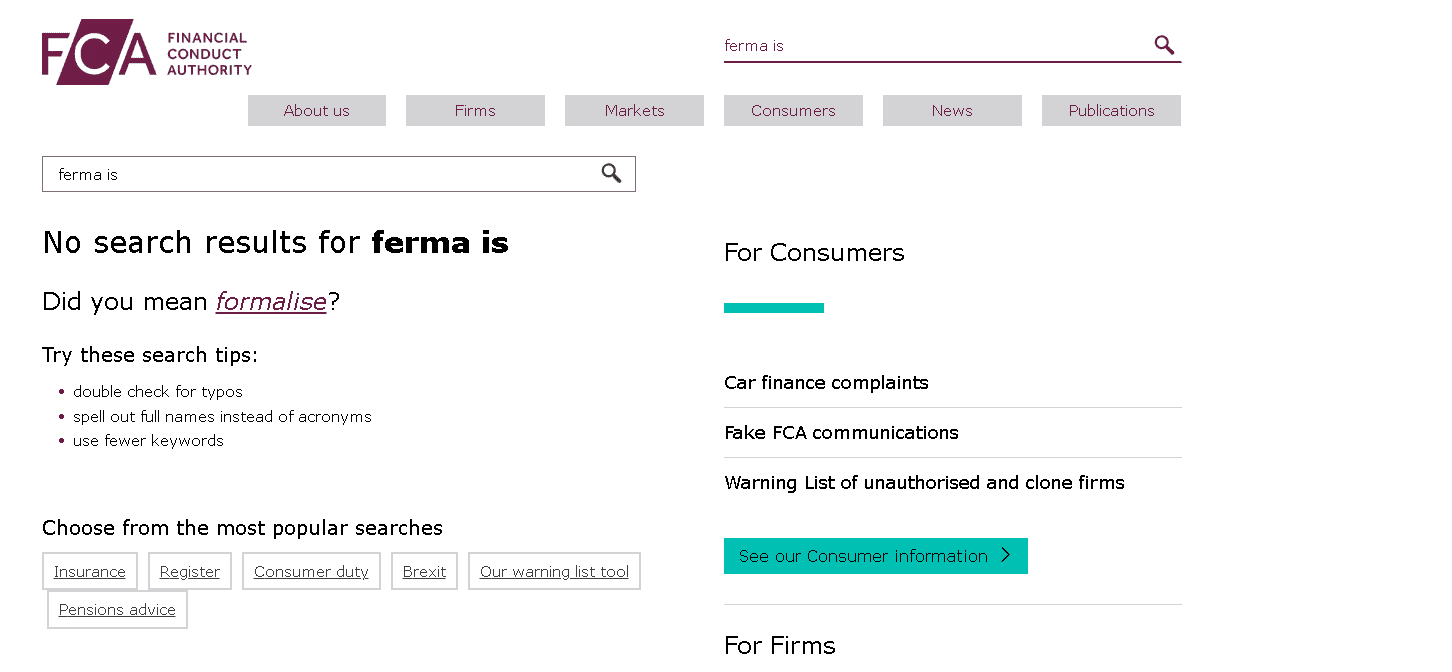
Task: Open the Publications menu
Action: (x=1111, y=111)
